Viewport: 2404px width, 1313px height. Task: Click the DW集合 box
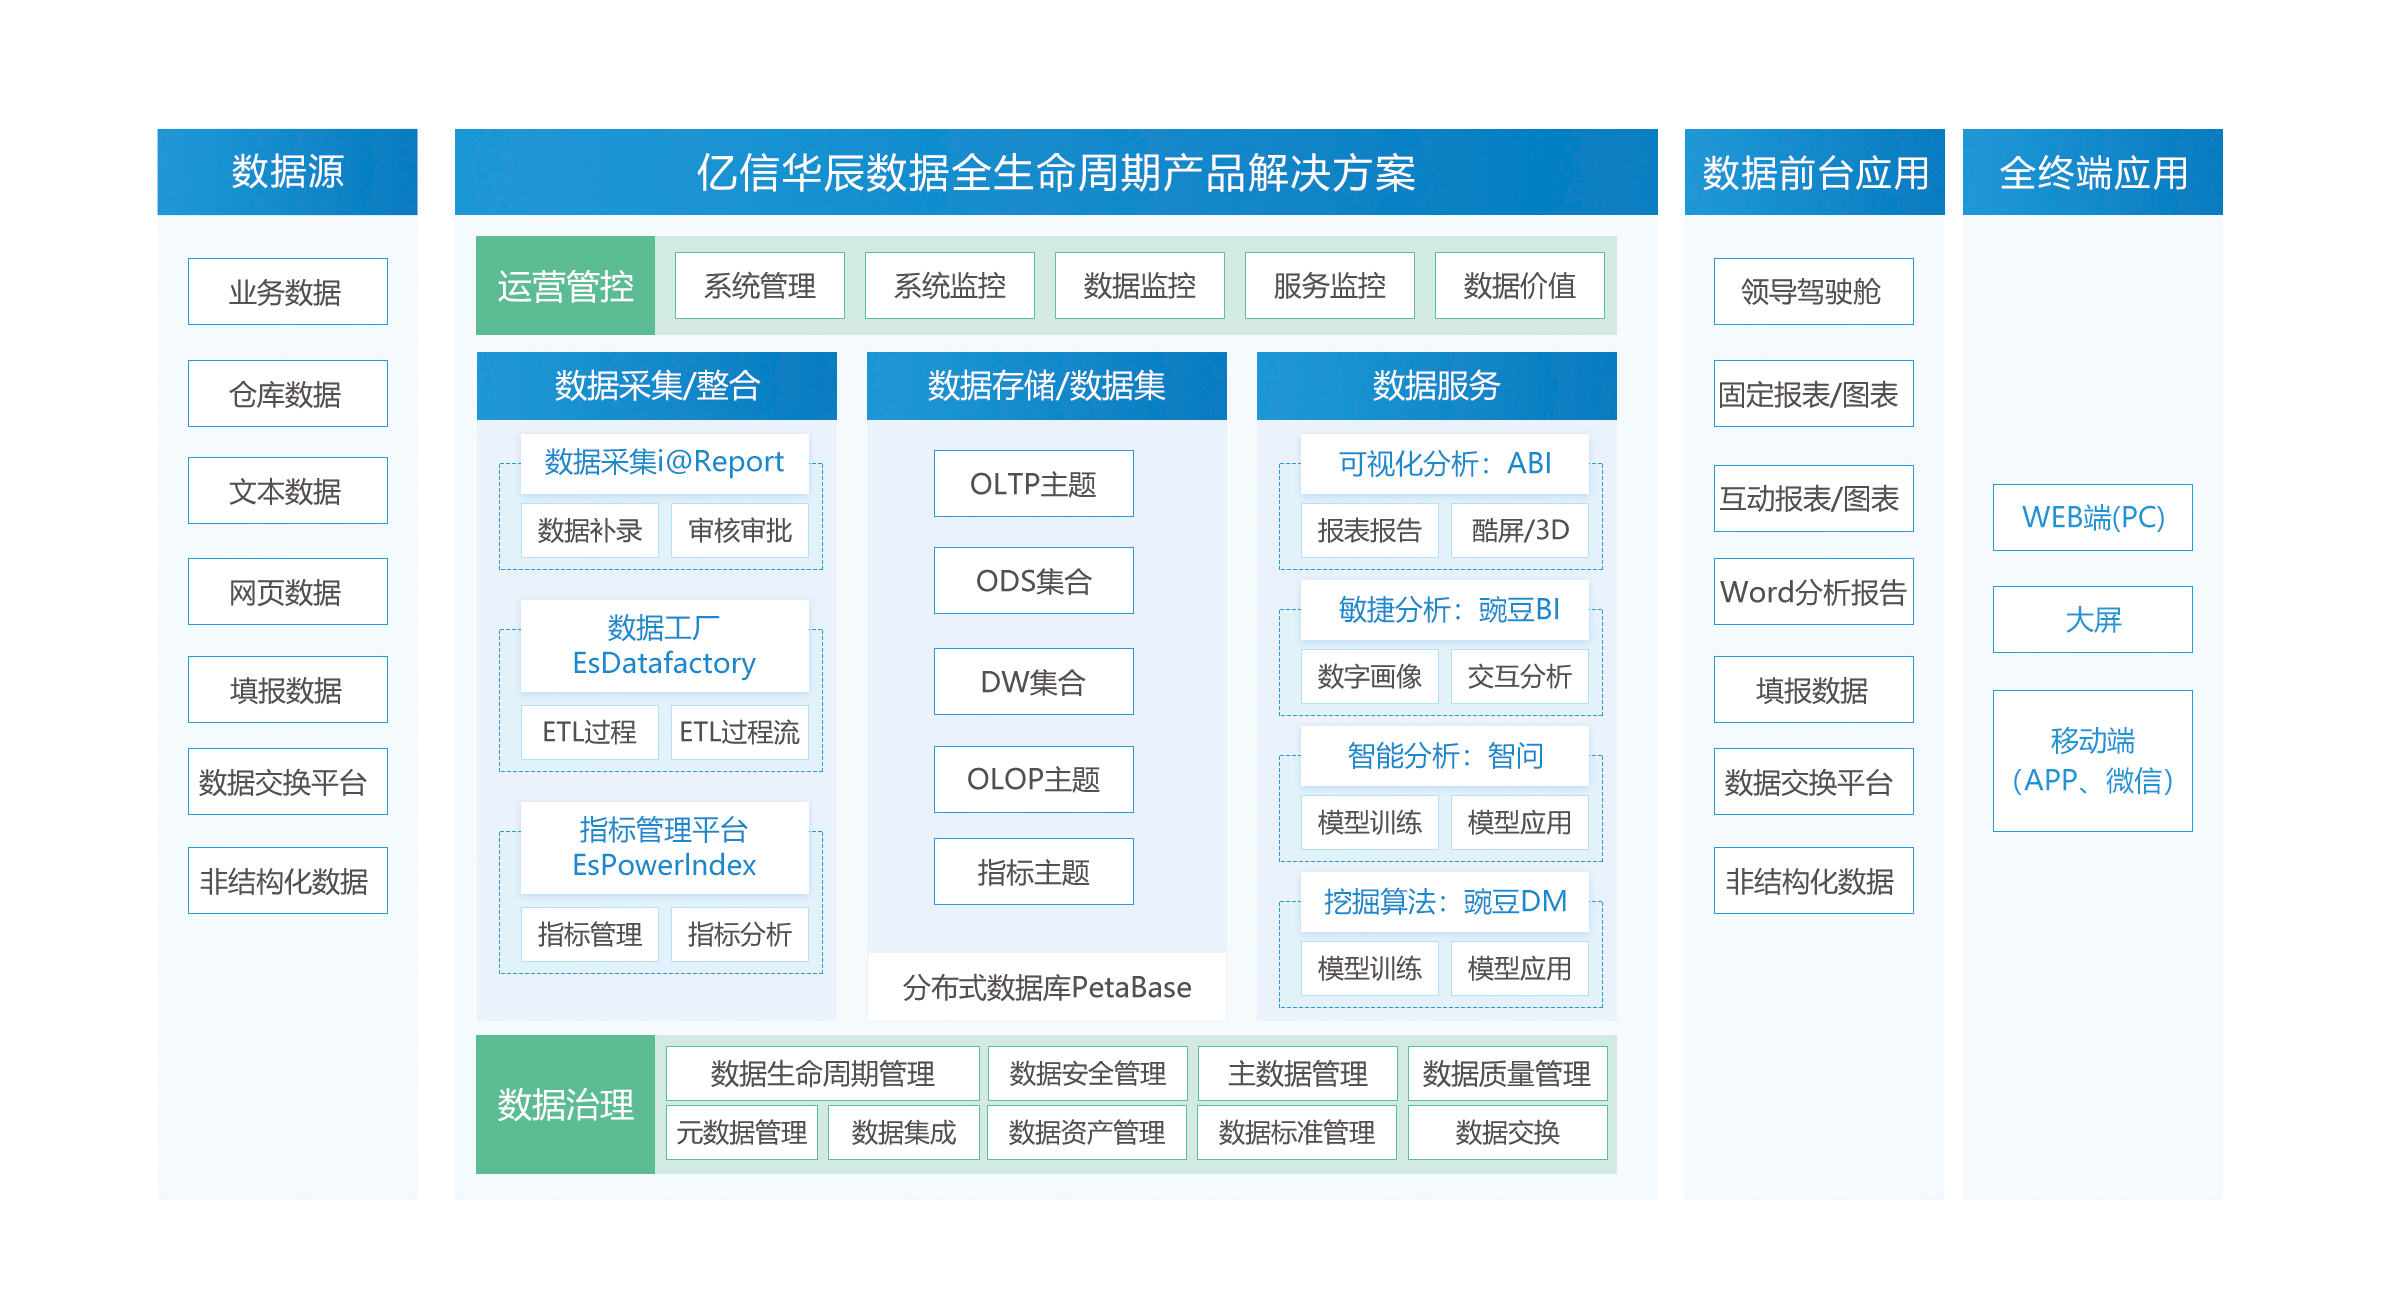pyautogui.click(x=1034, y=682)
